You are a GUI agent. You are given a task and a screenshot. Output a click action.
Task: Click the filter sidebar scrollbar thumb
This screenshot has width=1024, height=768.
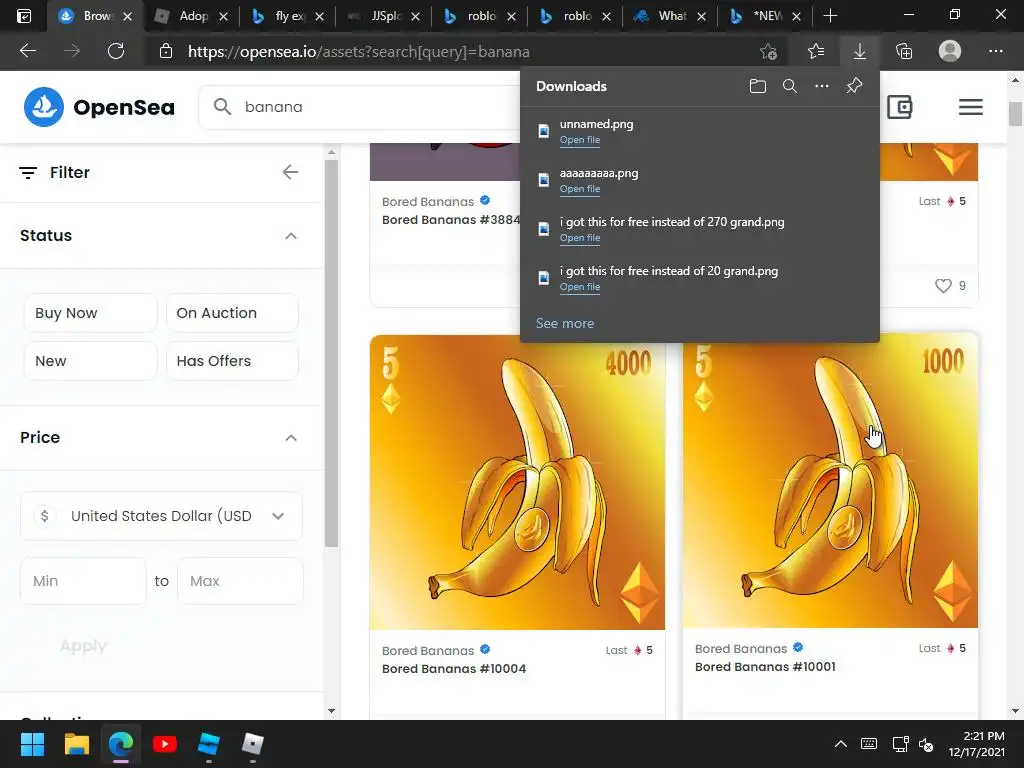pos(331,353)
